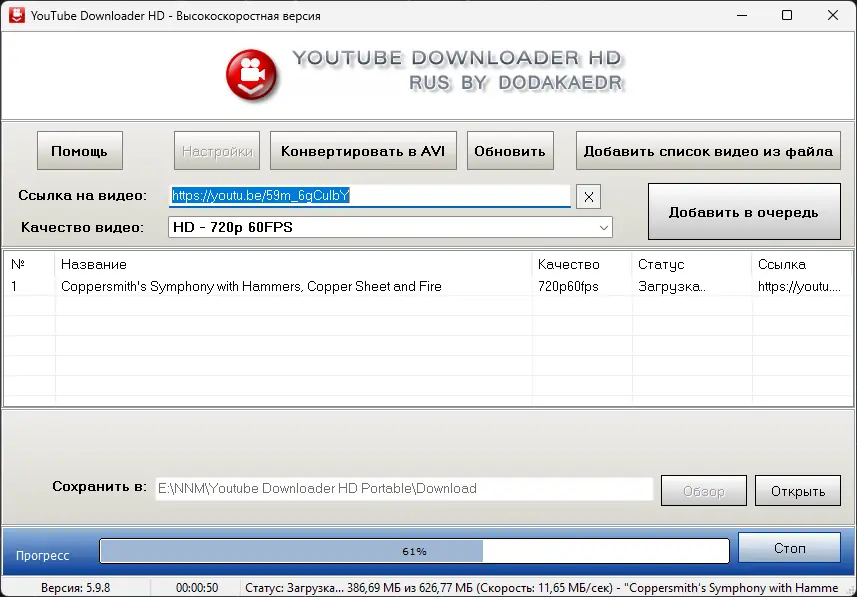This screenshot has height=597, width=857.
Task: Click the Качество column header
Action: coord(582,265)
